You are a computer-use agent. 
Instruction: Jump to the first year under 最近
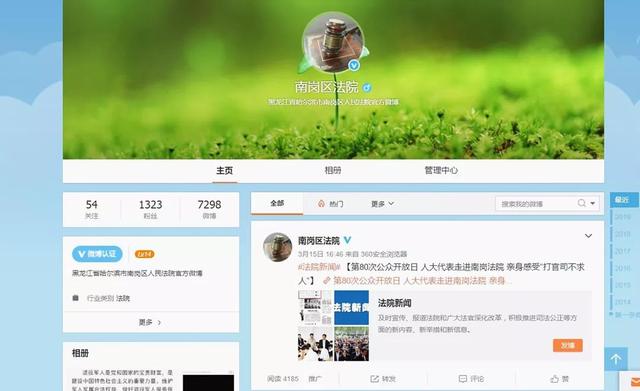(623, 217)
